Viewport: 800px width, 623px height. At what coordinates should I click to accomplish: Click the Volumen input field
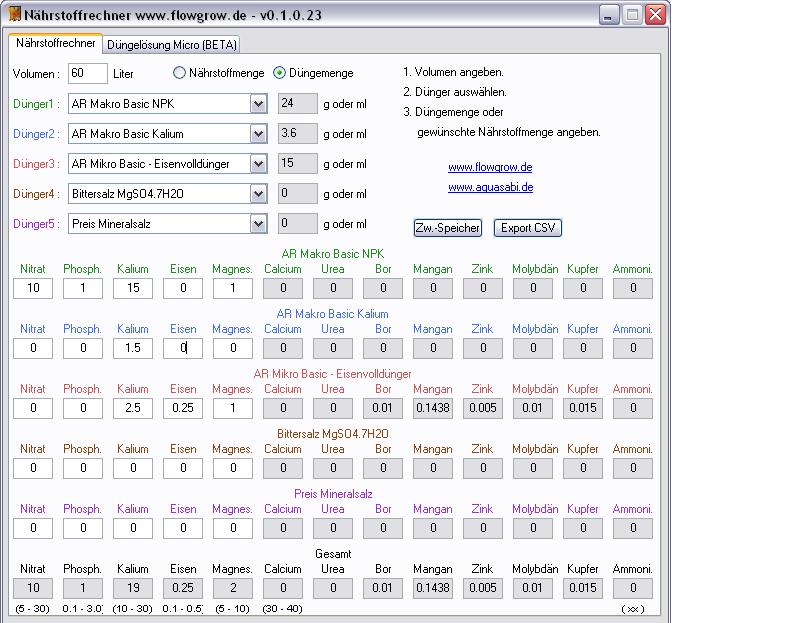click(89, 74)
